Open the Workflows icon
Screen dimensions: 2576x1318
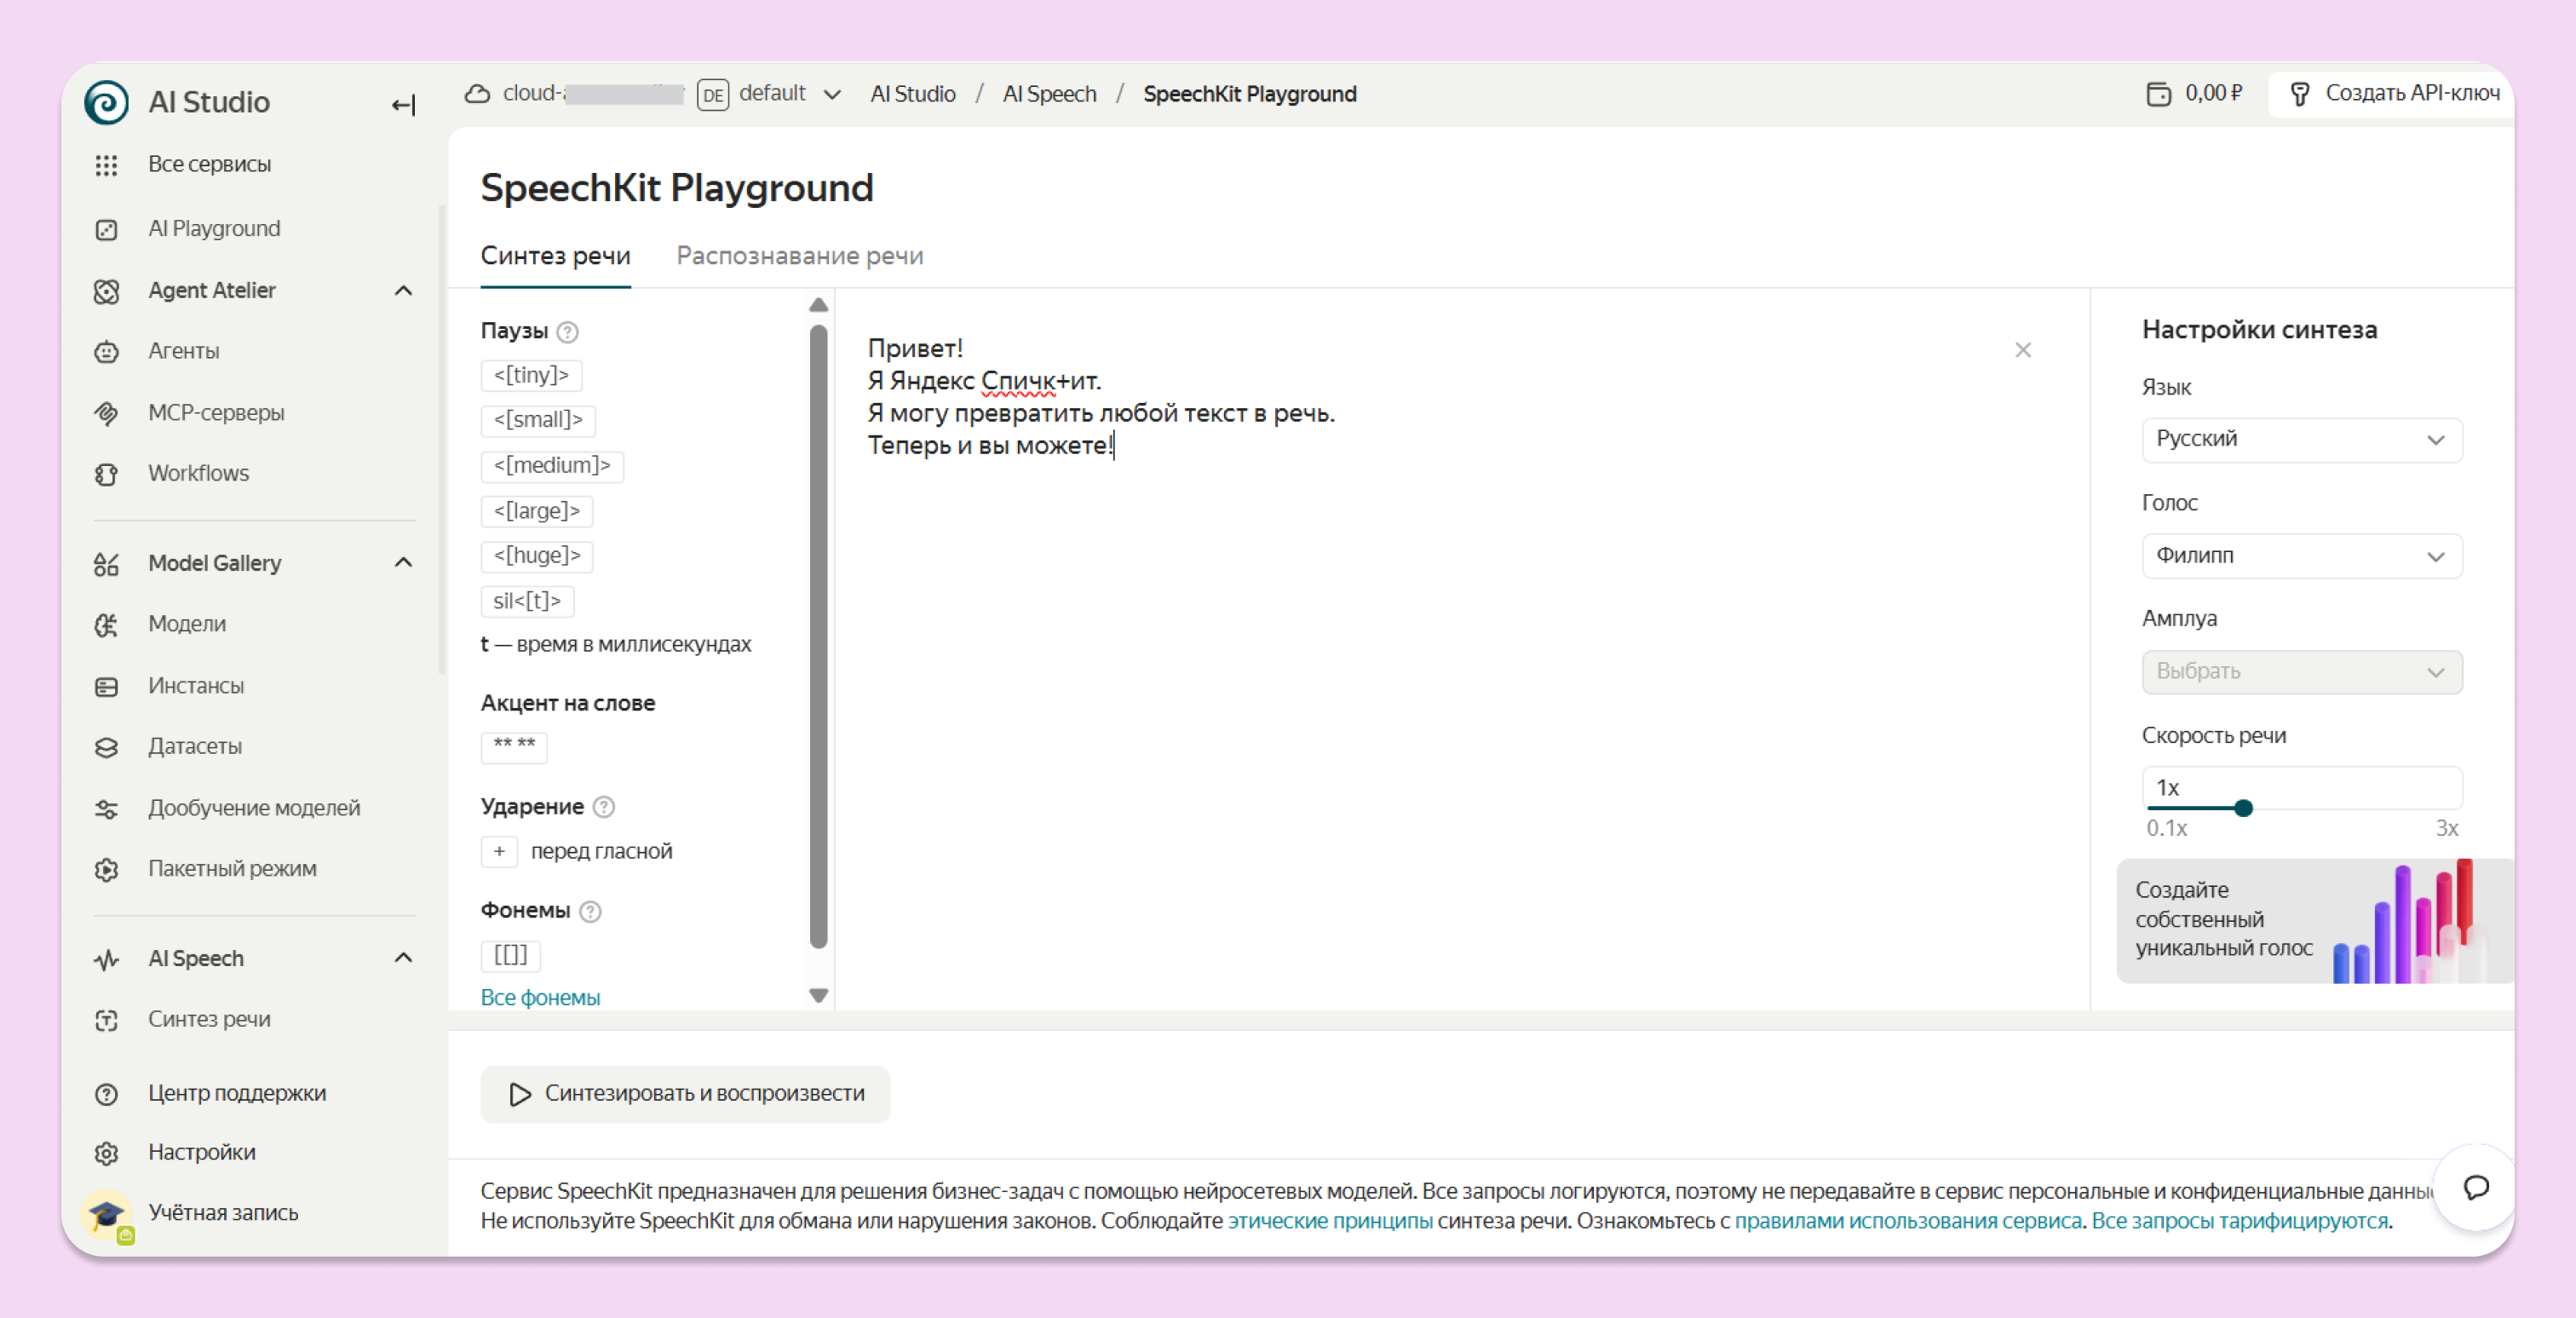(106, 474)
